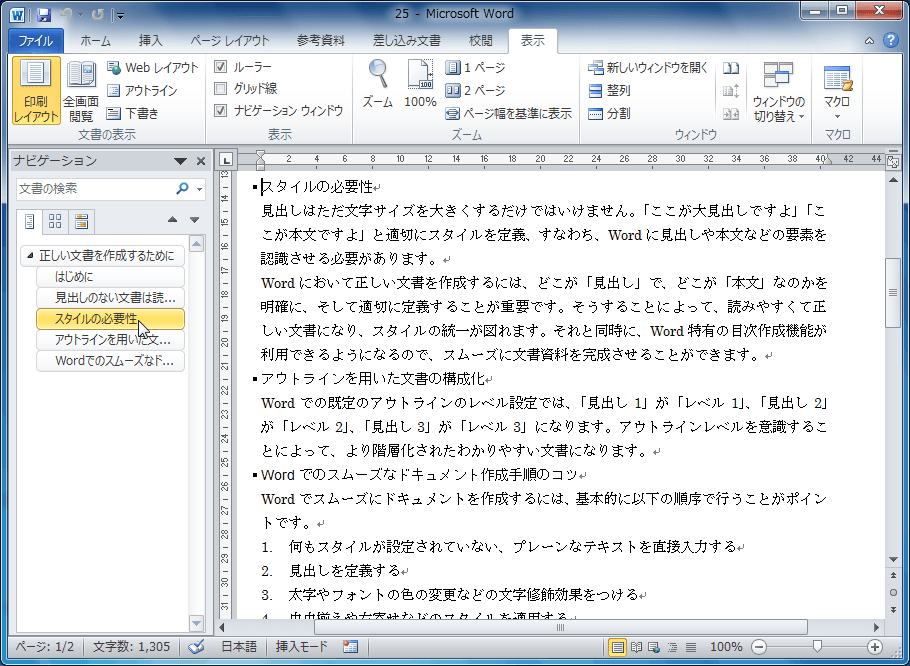Jump to next heading arrow in navigation
The height and width of the screenshot is (666, 910).
[194, 220]
